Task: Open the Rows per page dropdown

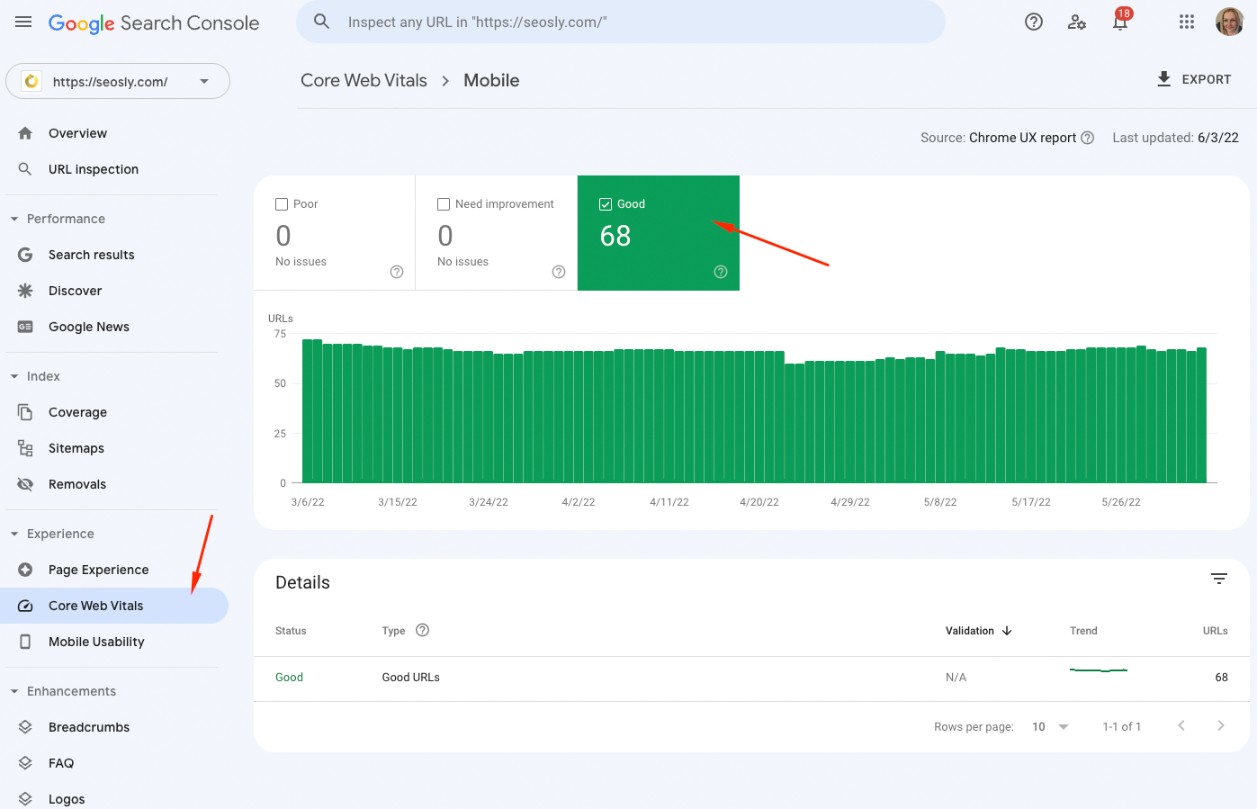Action: pyautogui.click(x=1050, y=727)
